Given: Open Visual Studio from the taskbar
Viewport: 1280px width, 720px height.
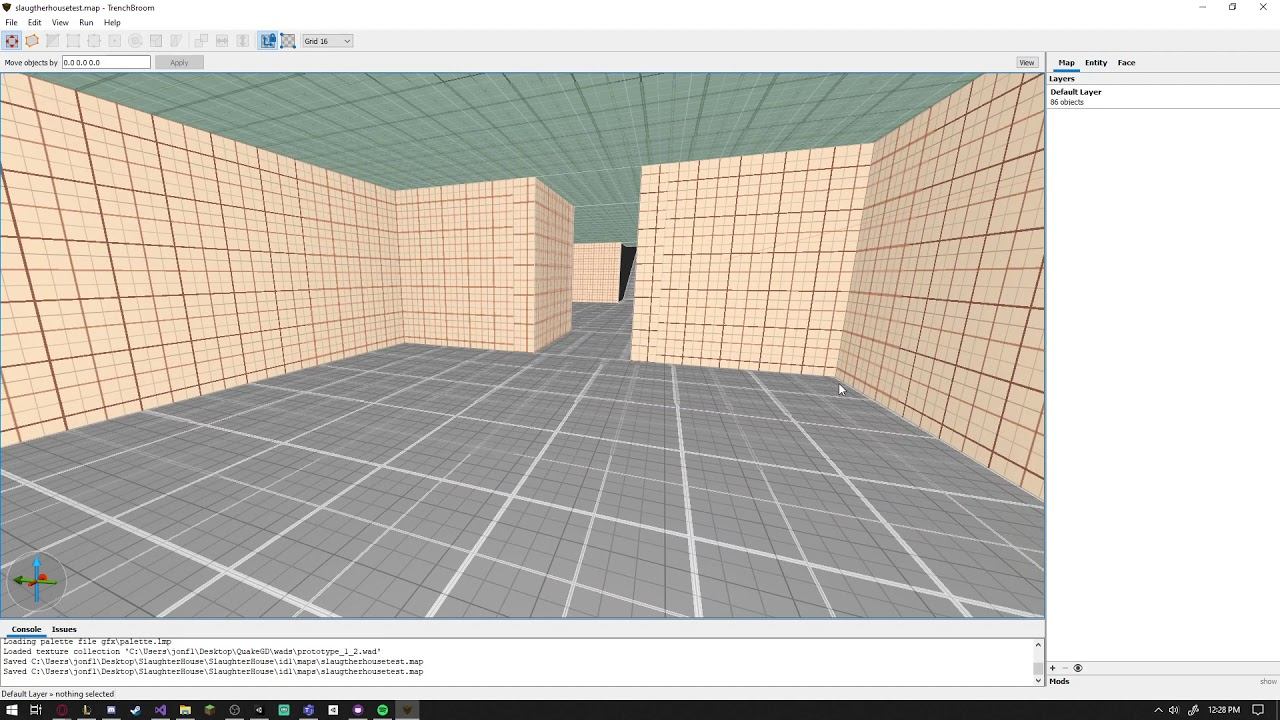Looking at the screenshot, I should point(160,710).
